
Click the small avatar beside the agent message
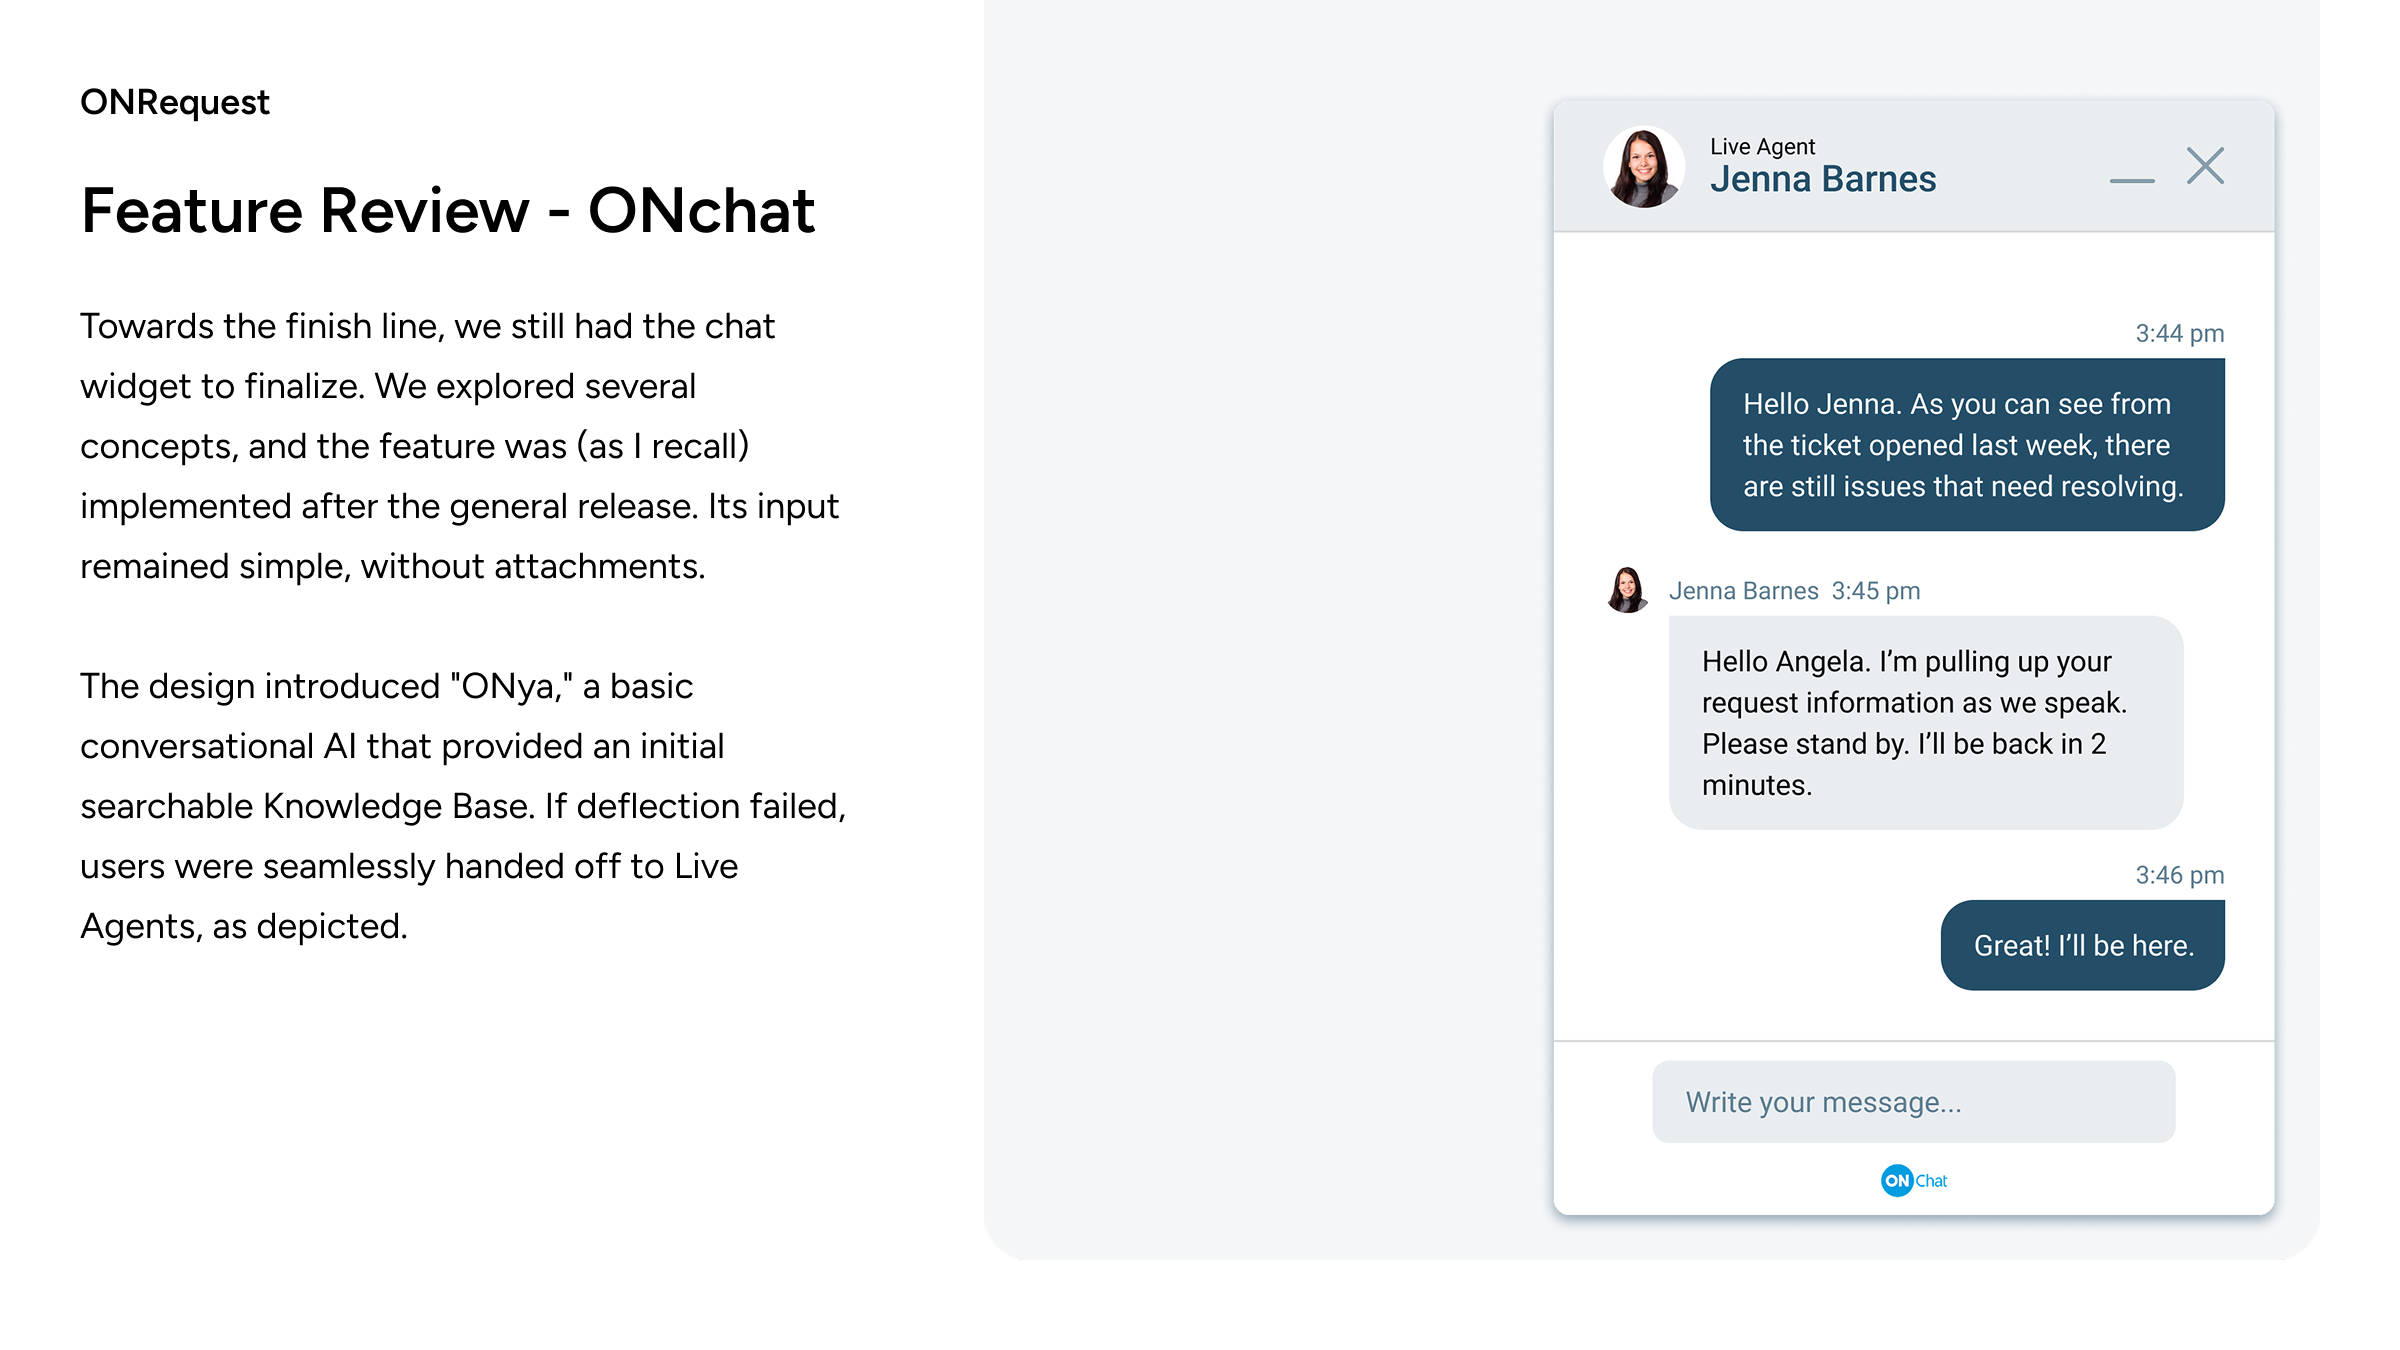point(1627,590)
